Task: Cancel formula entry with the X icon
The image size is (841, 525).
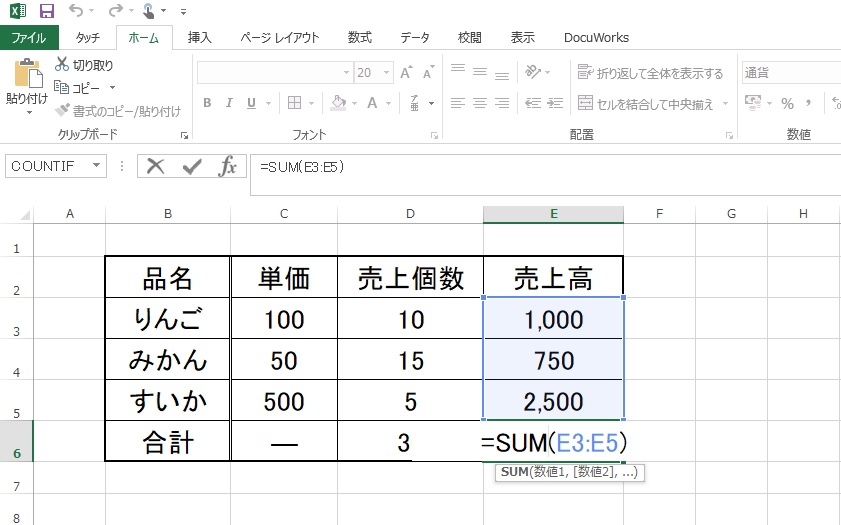Action: tap(155, 167)
